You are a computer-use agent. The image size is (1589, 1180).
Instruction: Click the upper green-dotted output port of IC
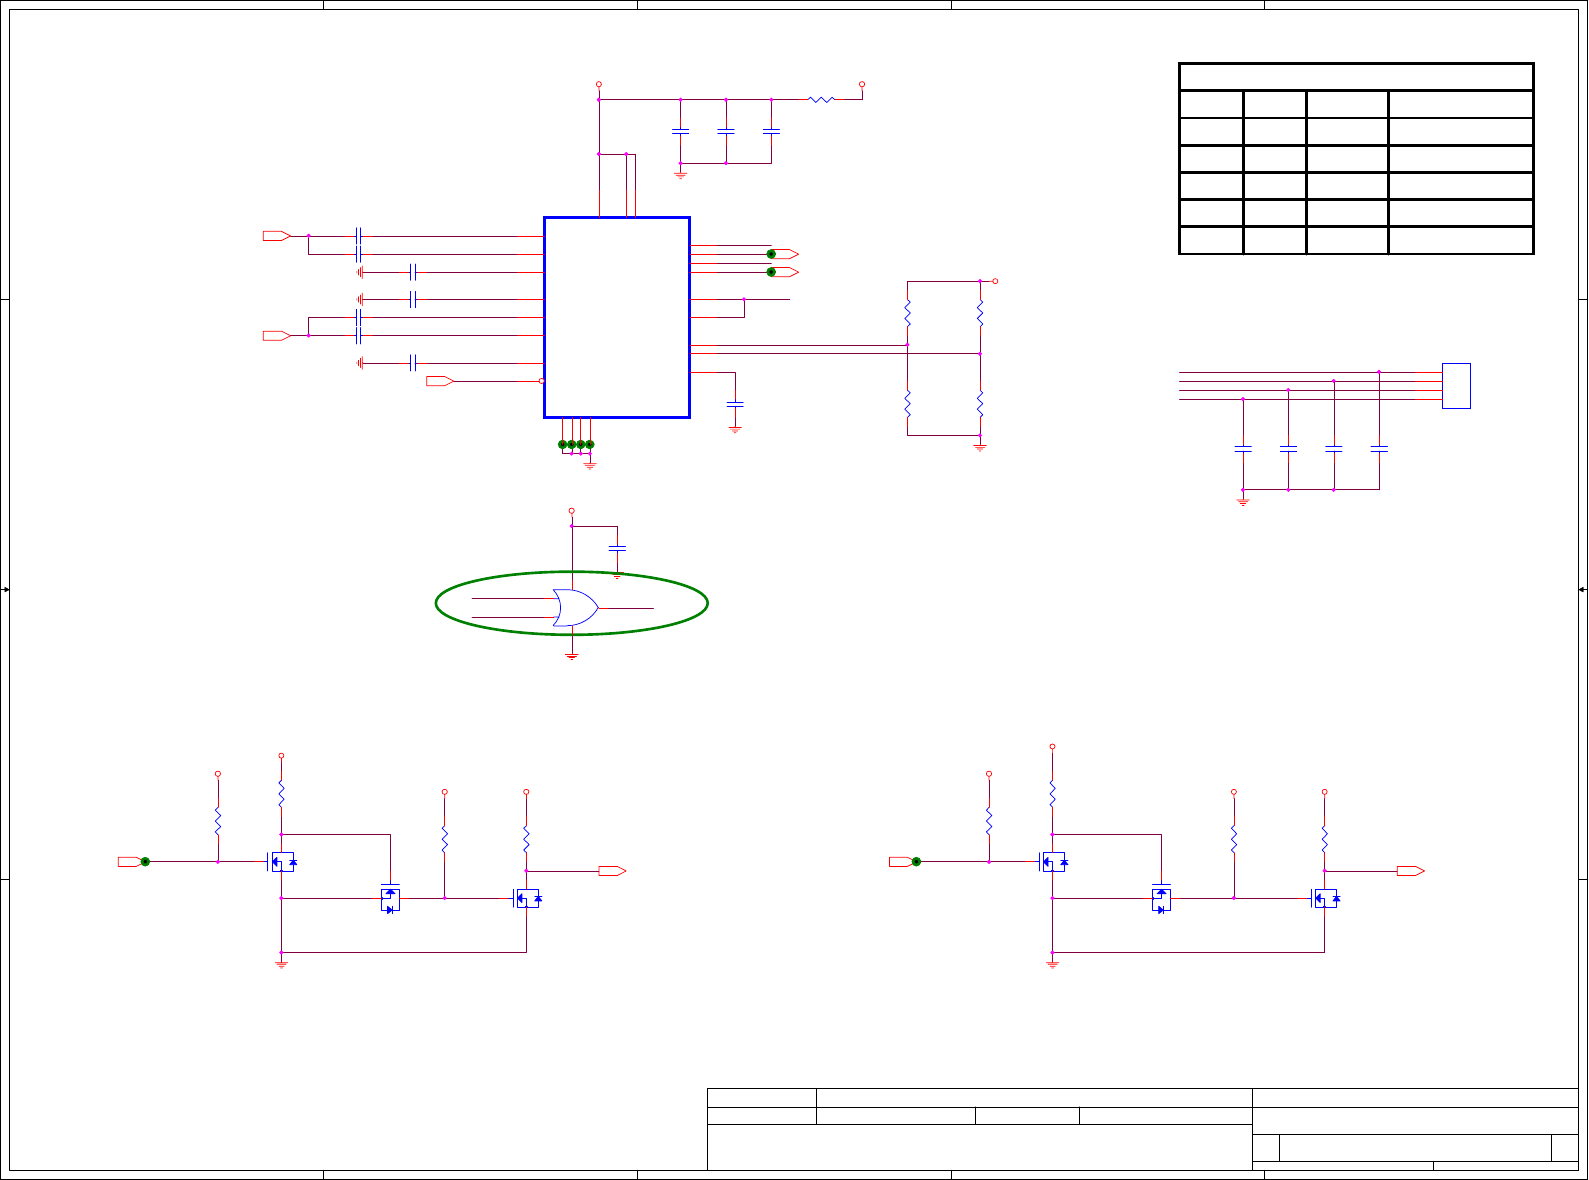[x=783, y=254]
